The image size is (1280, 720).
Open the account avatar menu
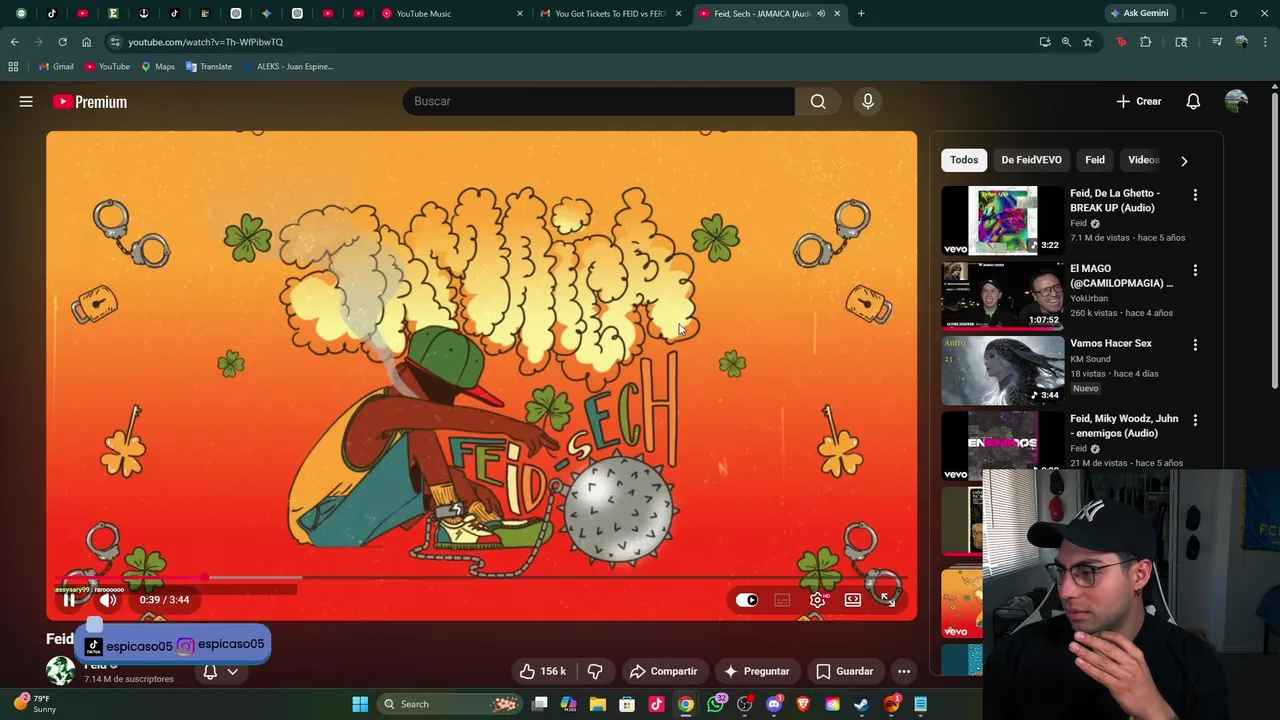click(1236, 101)
